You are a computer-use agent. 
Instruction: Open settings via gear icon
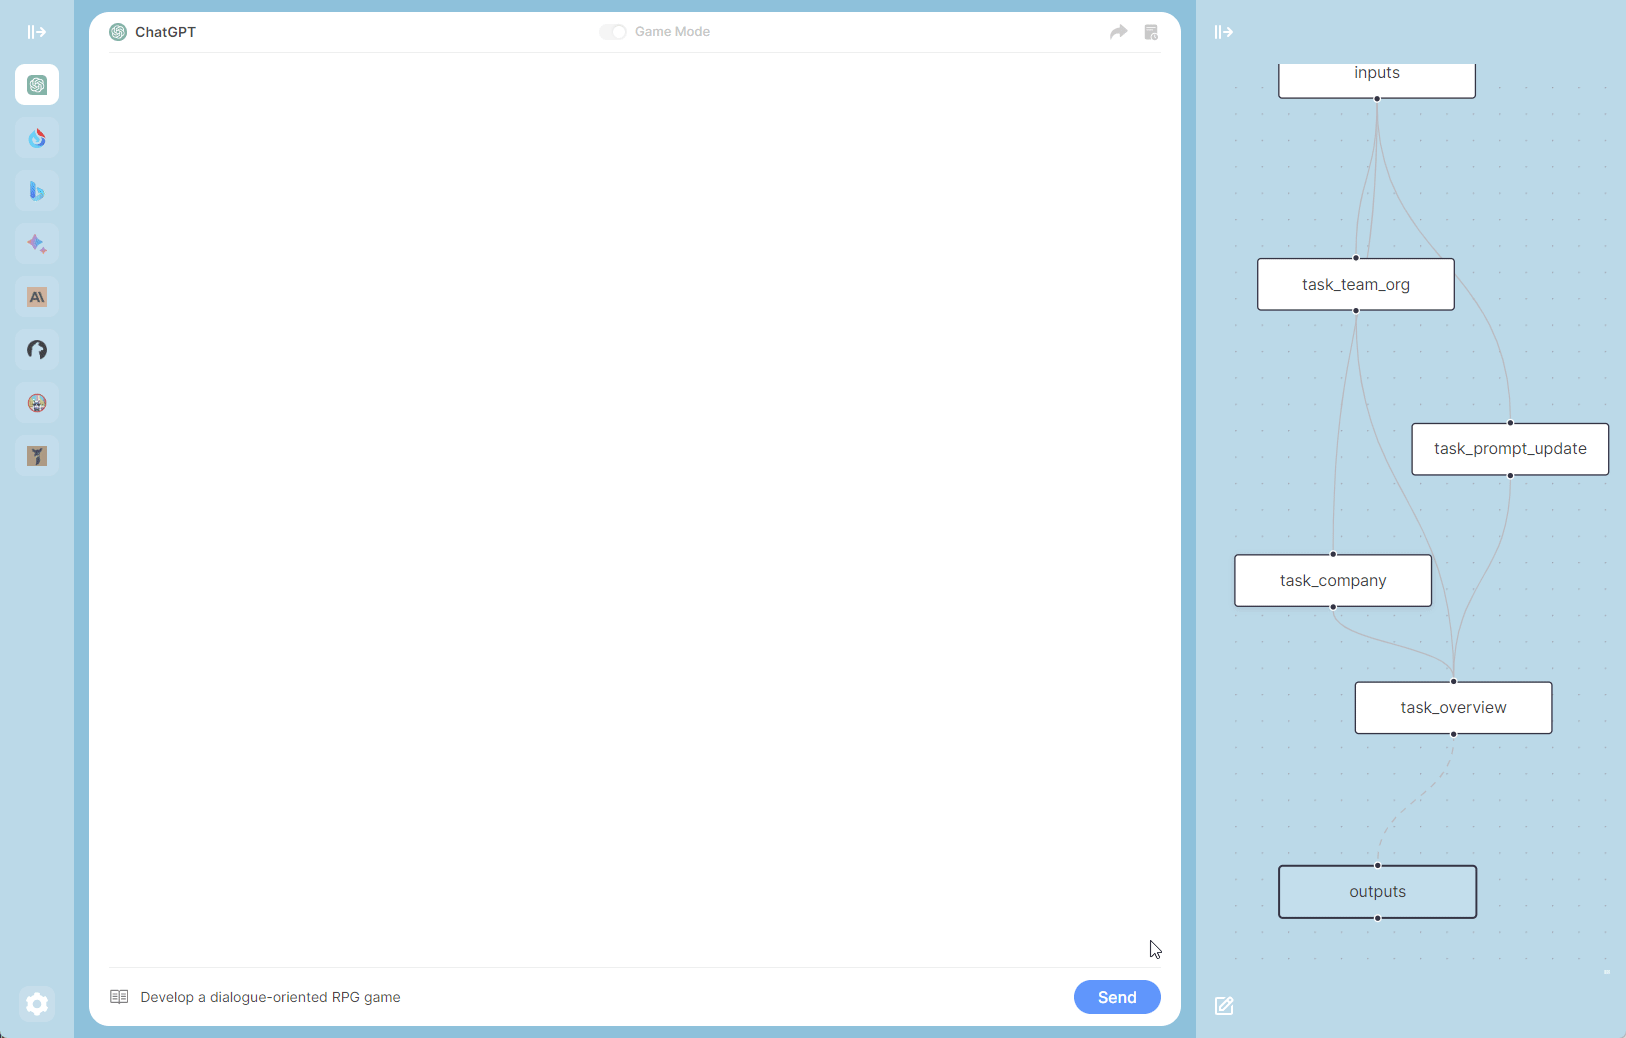(37, 1003)
